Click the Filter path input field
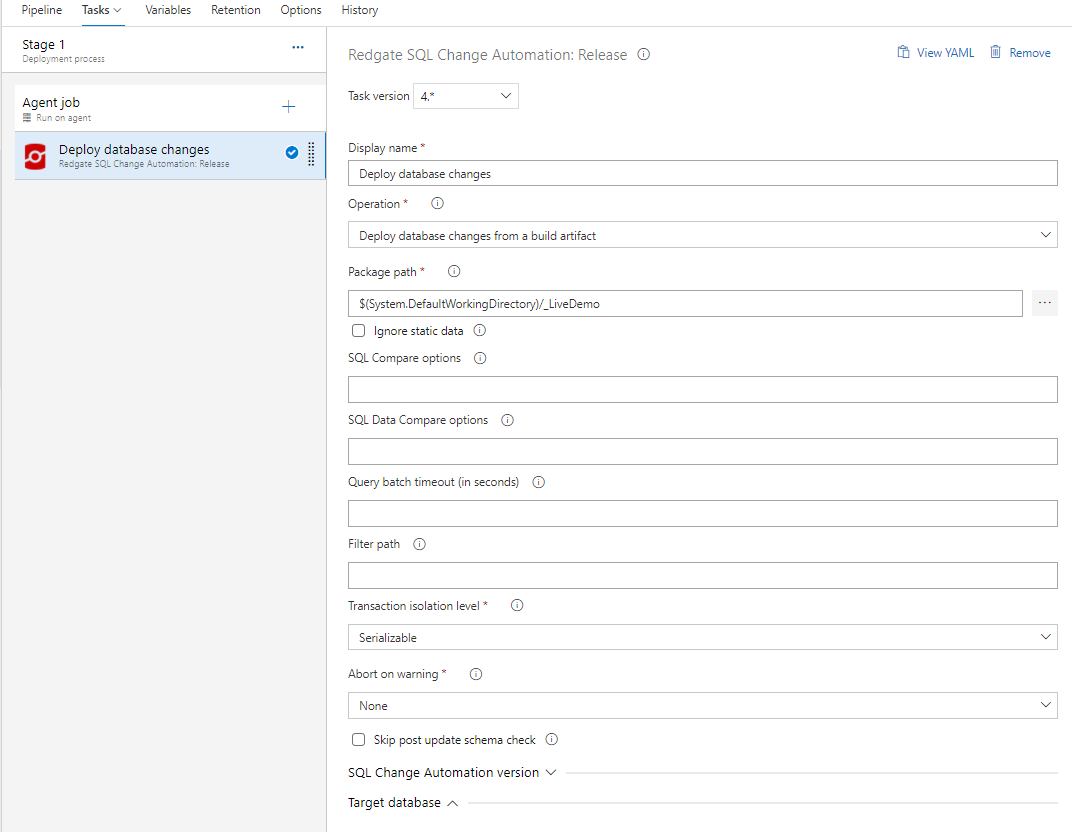The width and height of the screenshot is (1072, 832). 703,575
